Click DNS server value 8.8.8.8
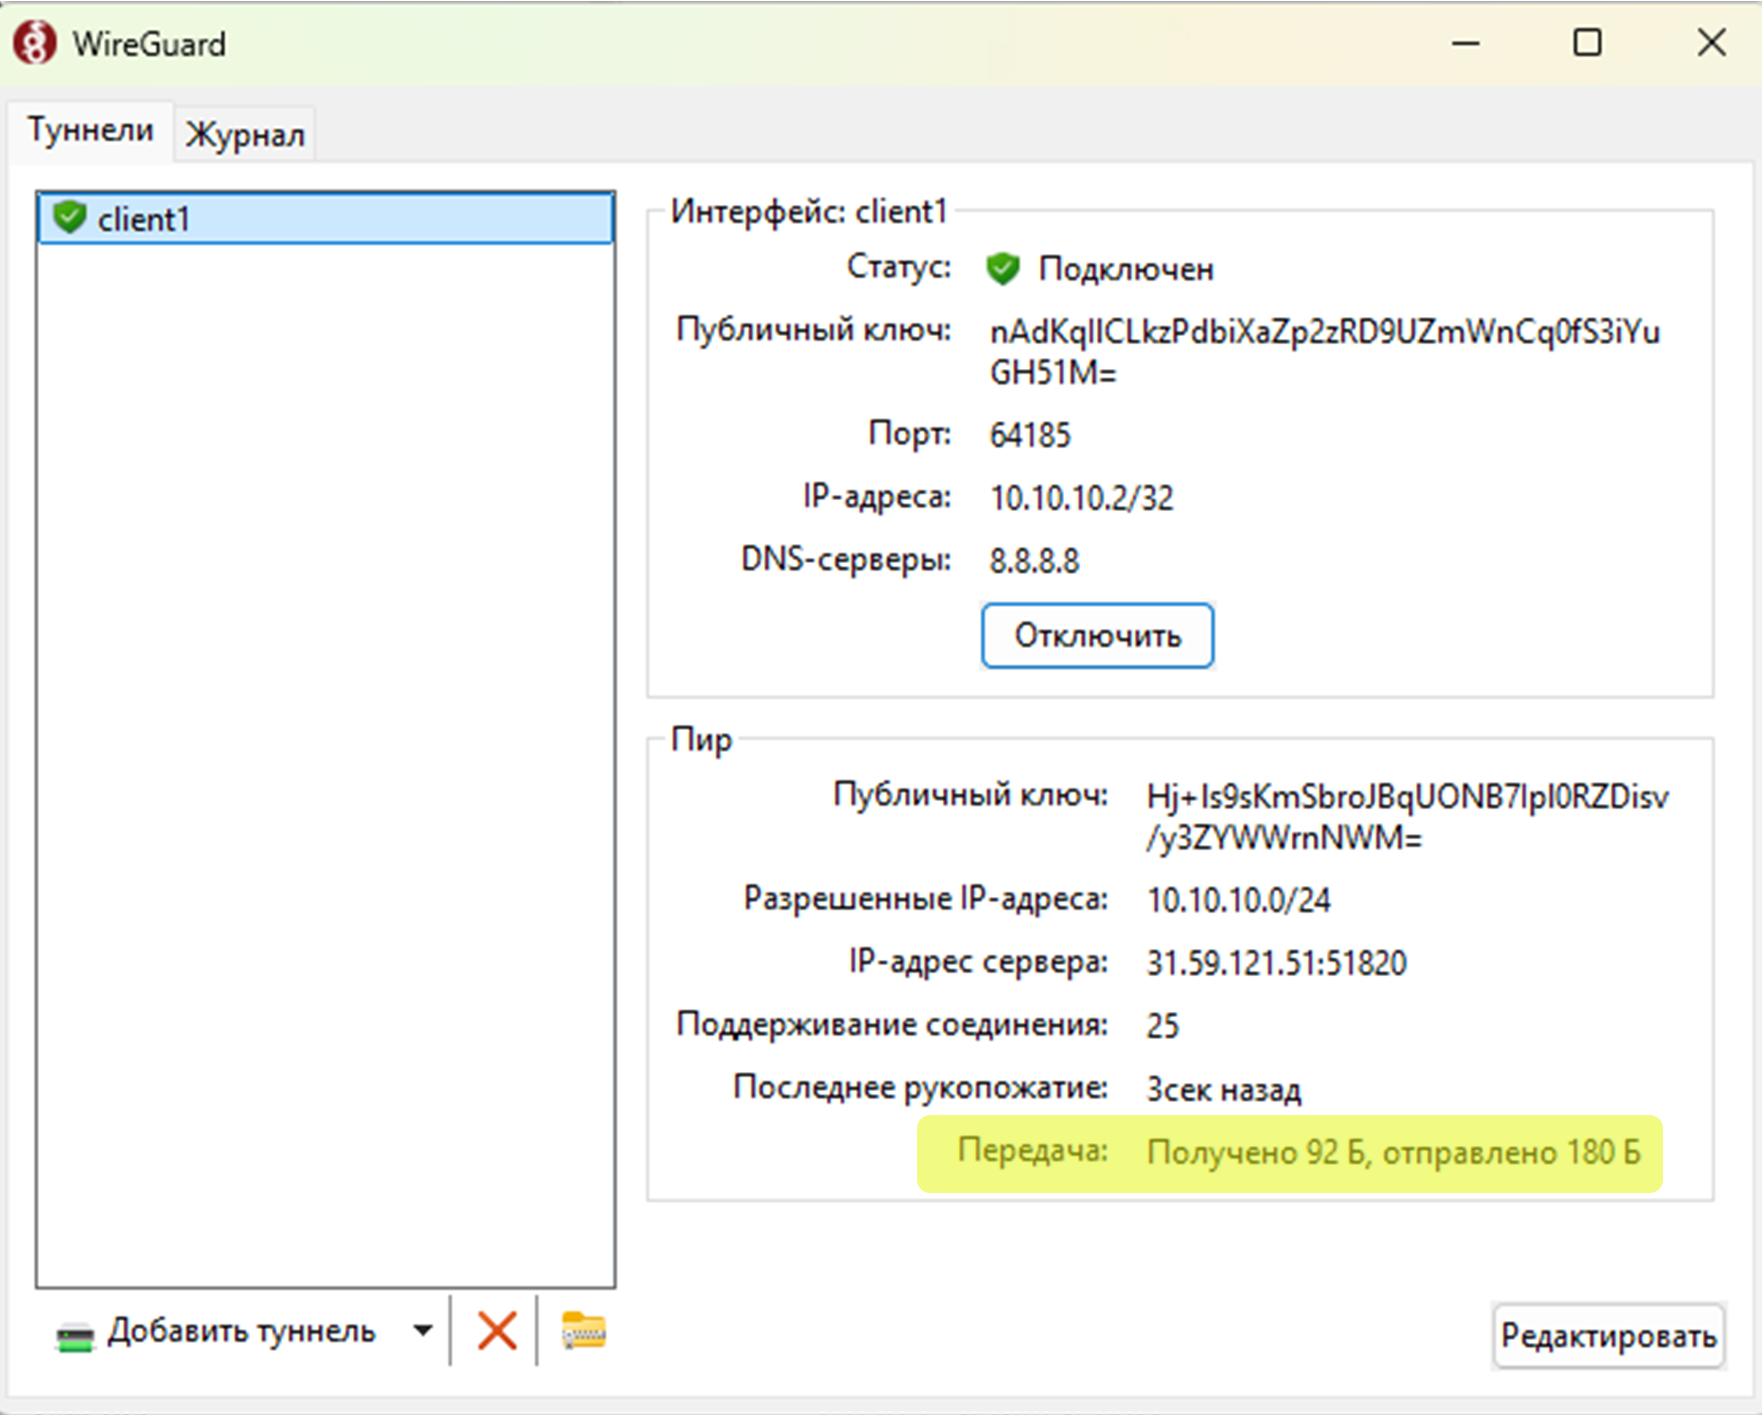1762x1415 pixels. 1034,561
